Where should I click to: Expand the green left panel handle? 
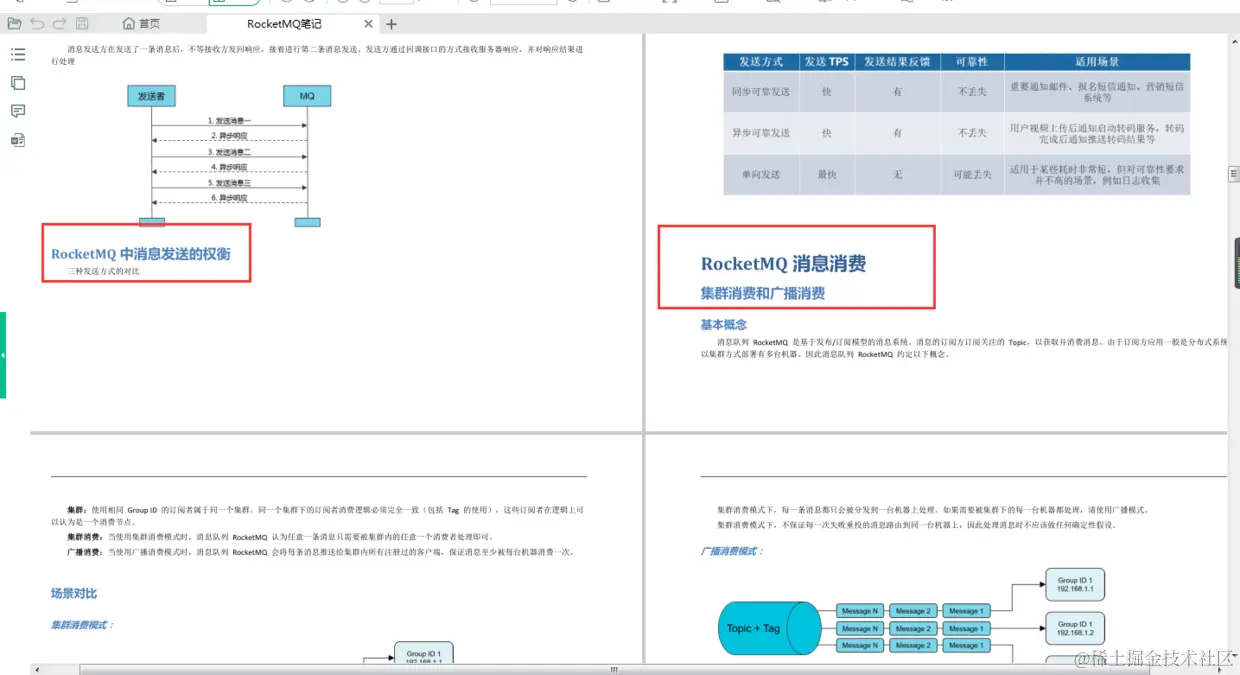coord(3,355)
